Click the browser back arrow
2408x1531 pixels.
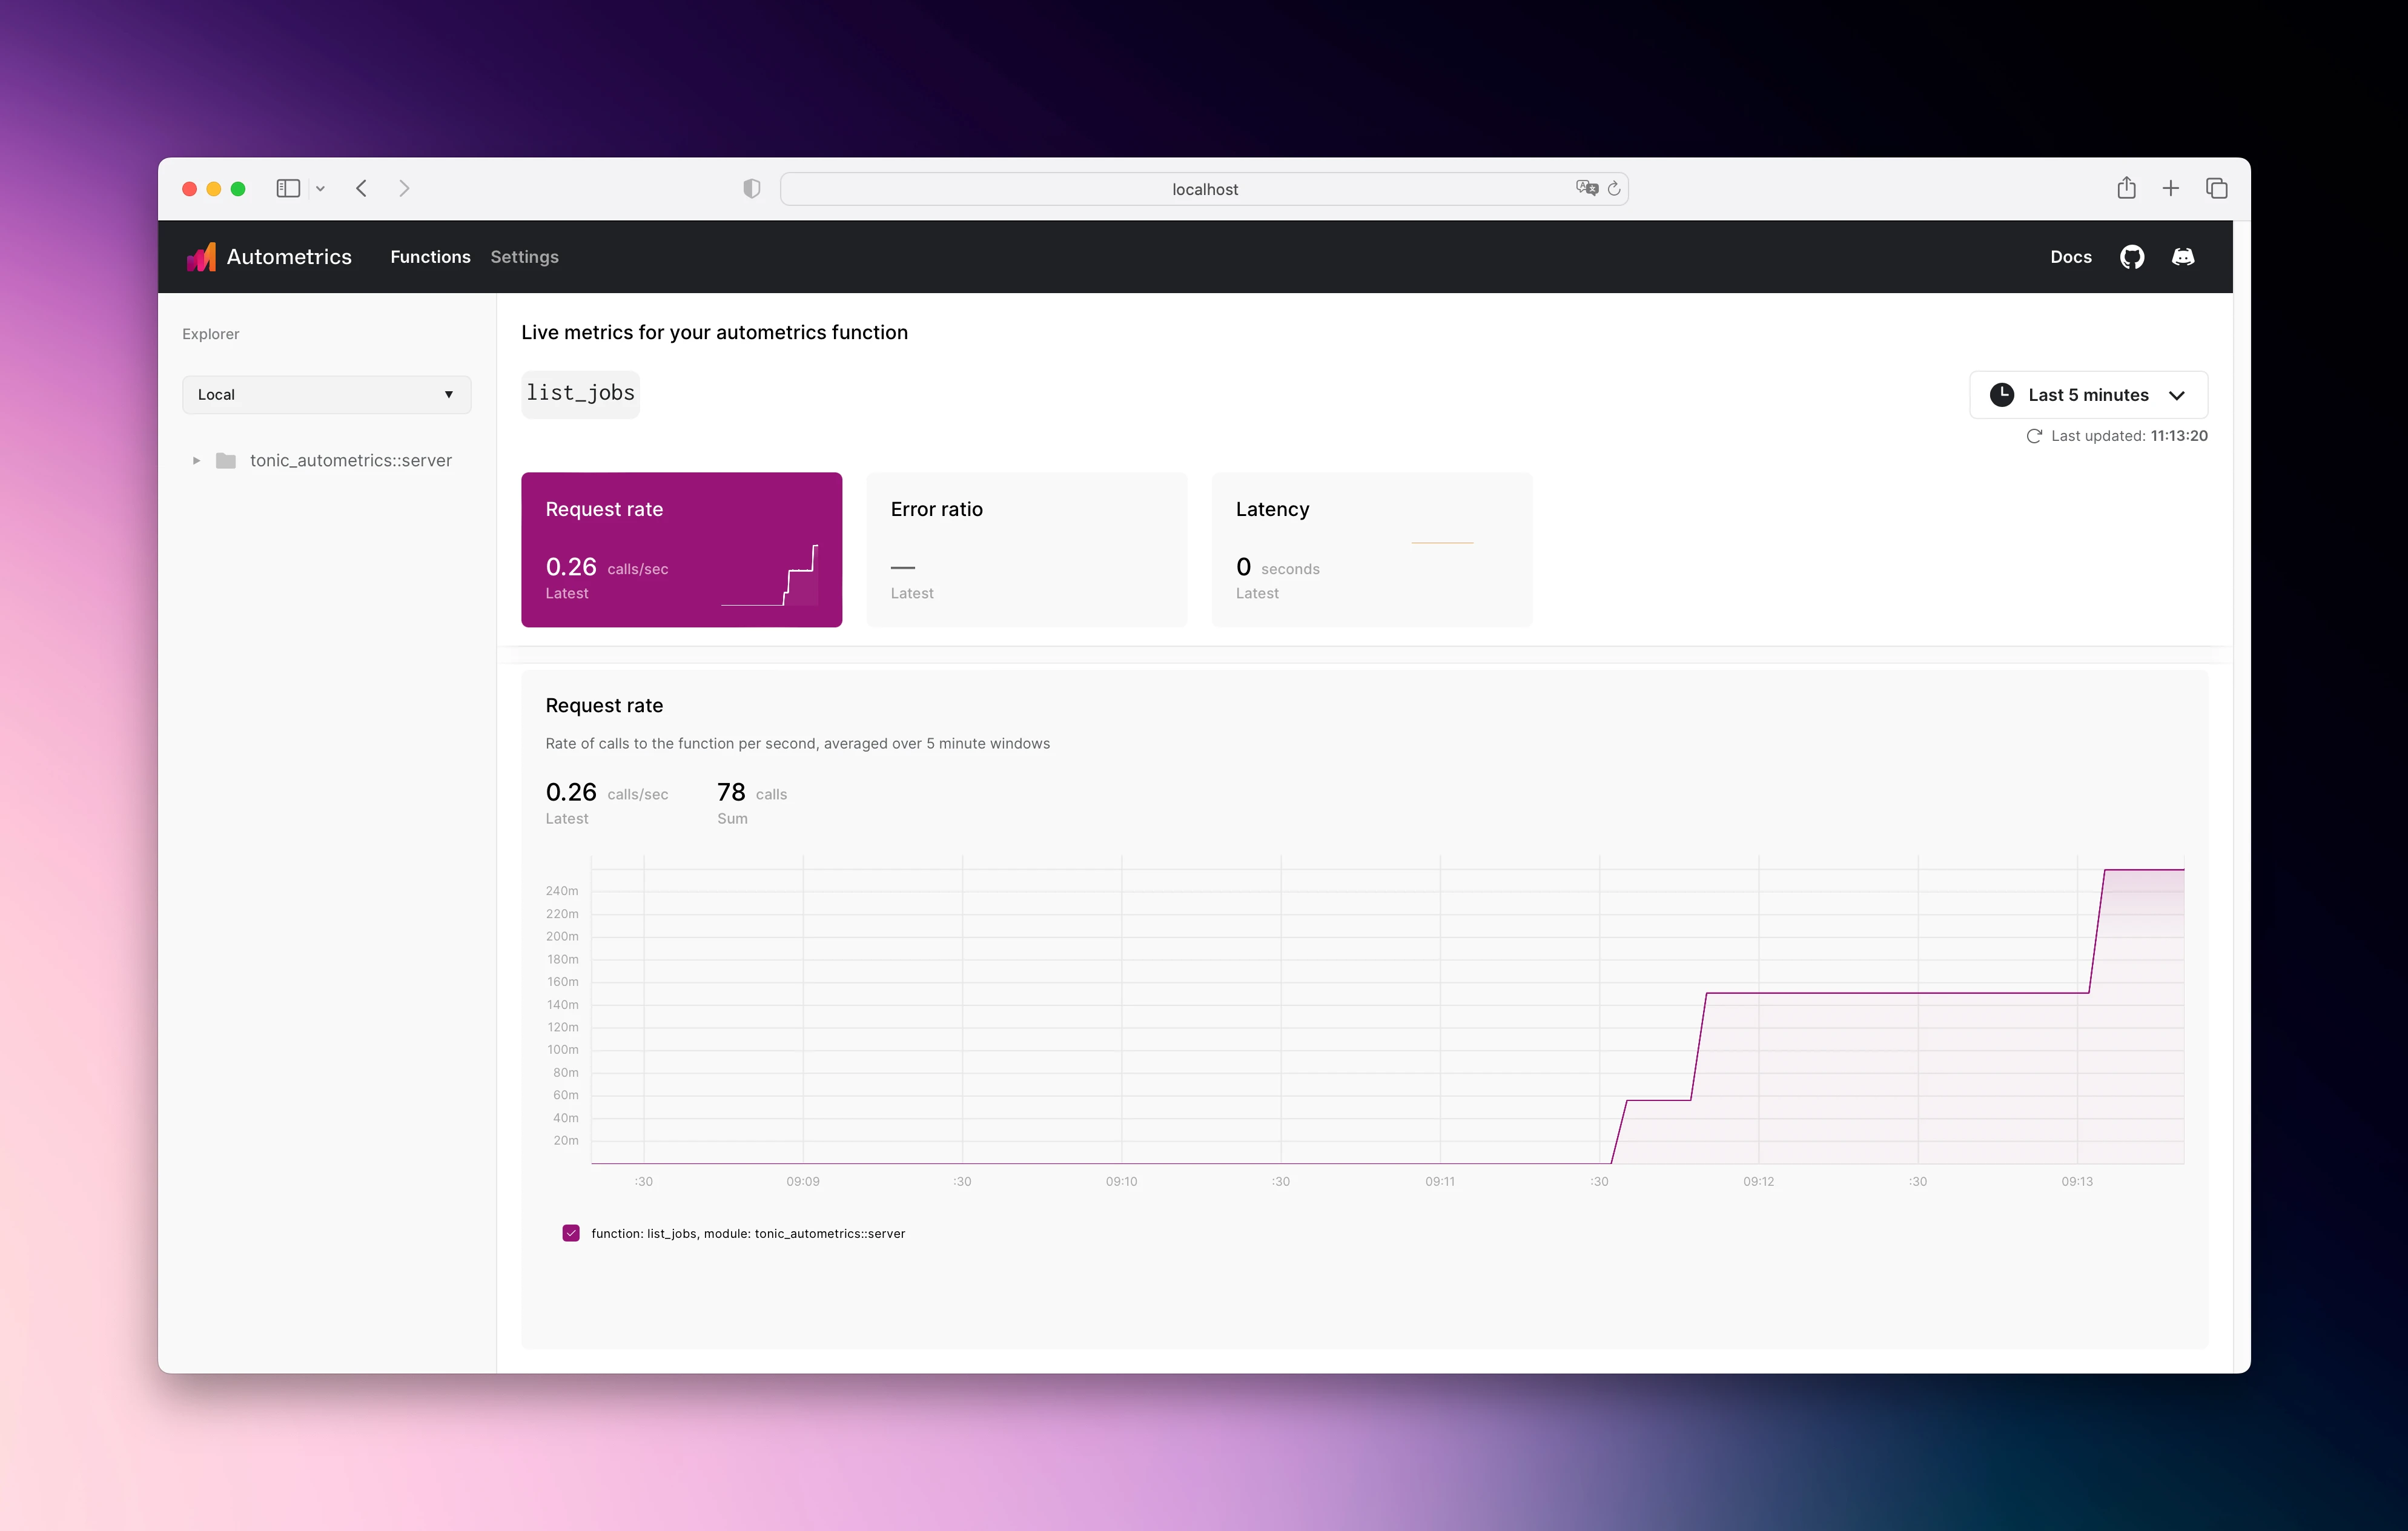[362, 188]
